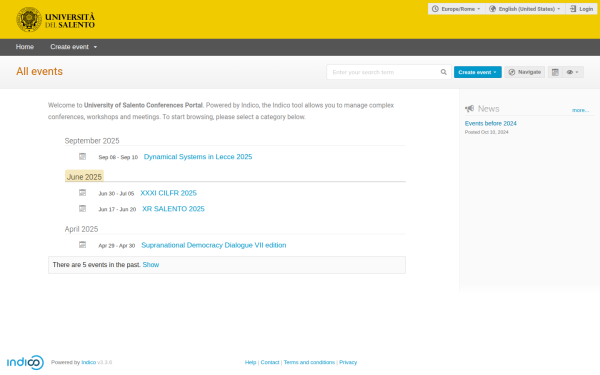
Task: Open the eye view options dropdown
Action: tap(573, 72)
